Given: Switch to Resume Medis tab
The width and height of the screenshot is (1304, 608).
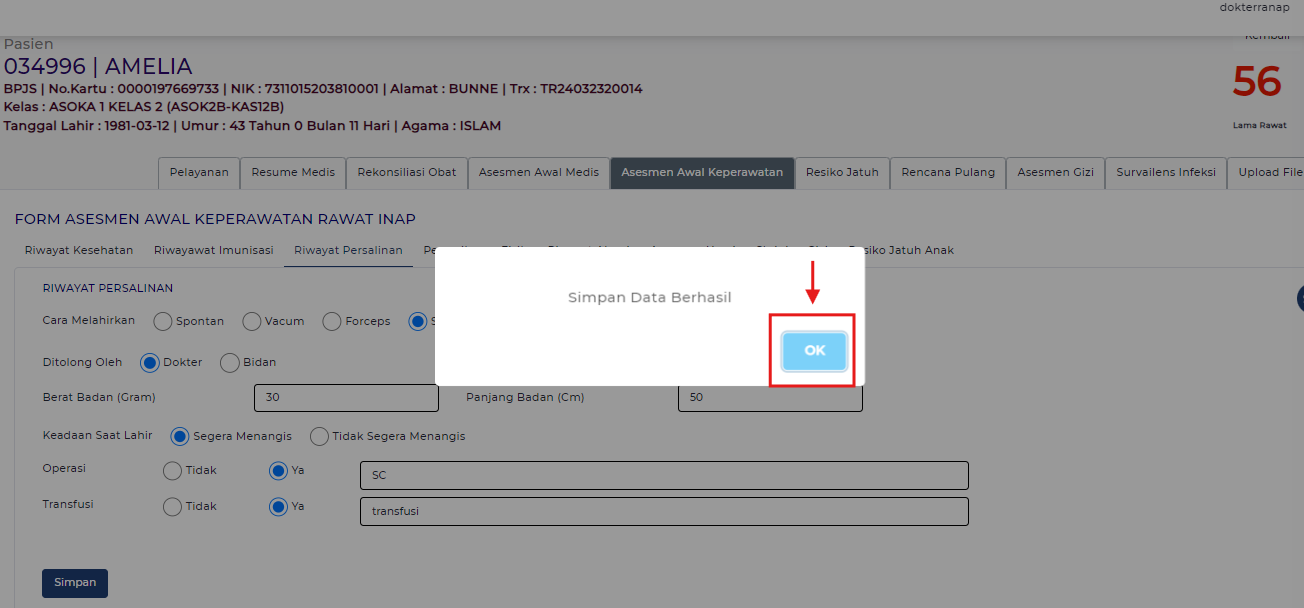Looking at the screenshot, I should pyautogui.click(x=293, y=172).
